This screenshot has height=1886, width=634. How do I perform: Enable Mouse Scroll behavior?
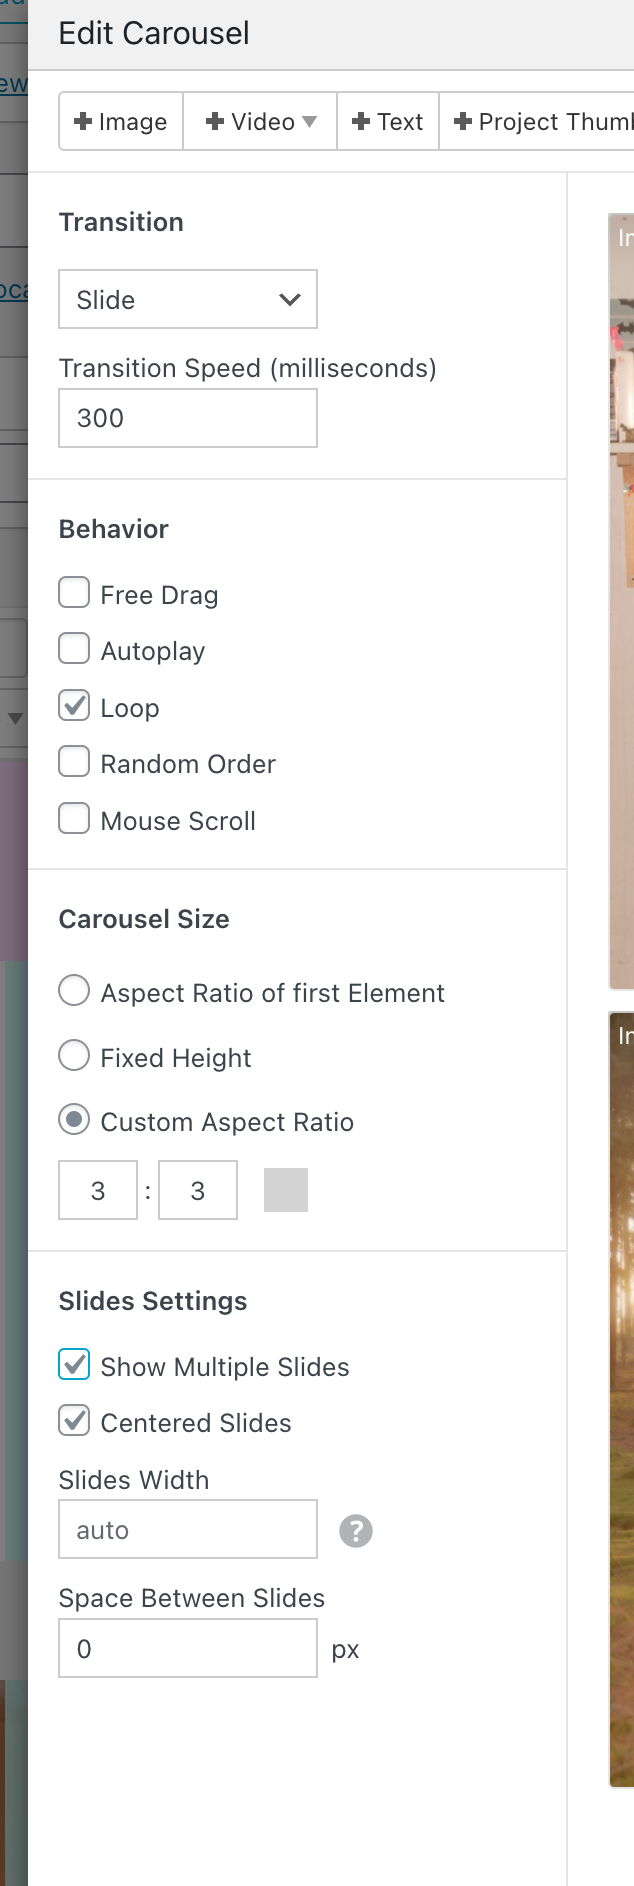click(74, 818)
